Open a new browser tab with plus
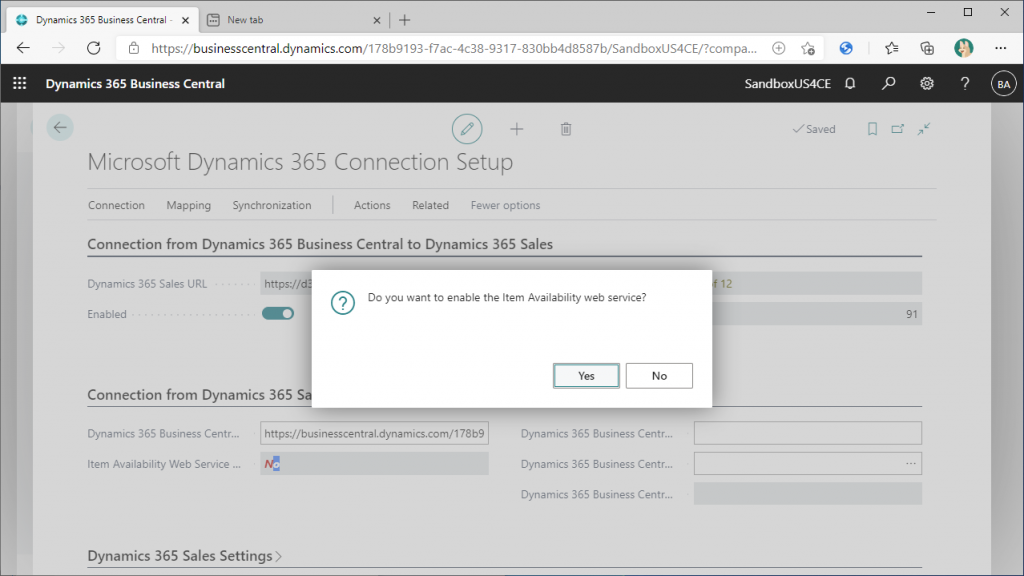Image resolution: width=1024 pixels, height=576 pixels. coord(404,20)
